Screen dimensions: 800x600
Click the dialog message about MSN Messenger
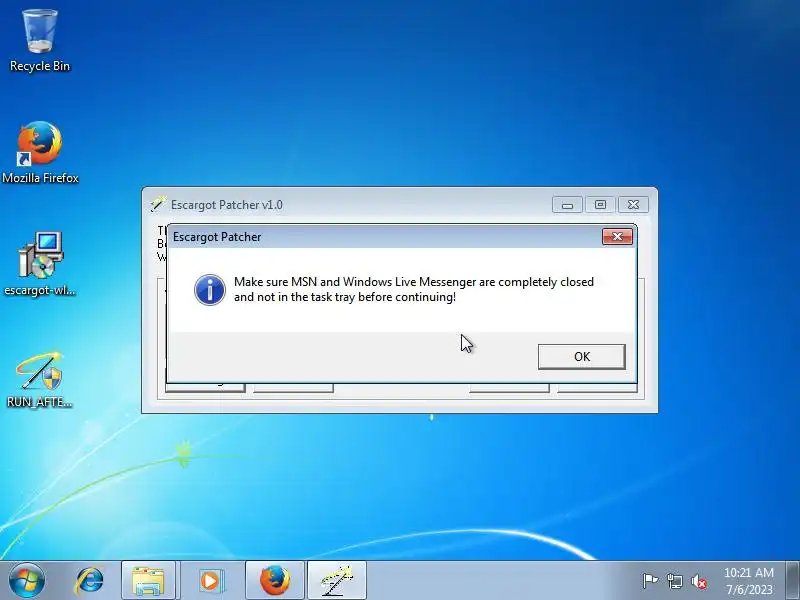pos(414,289)
